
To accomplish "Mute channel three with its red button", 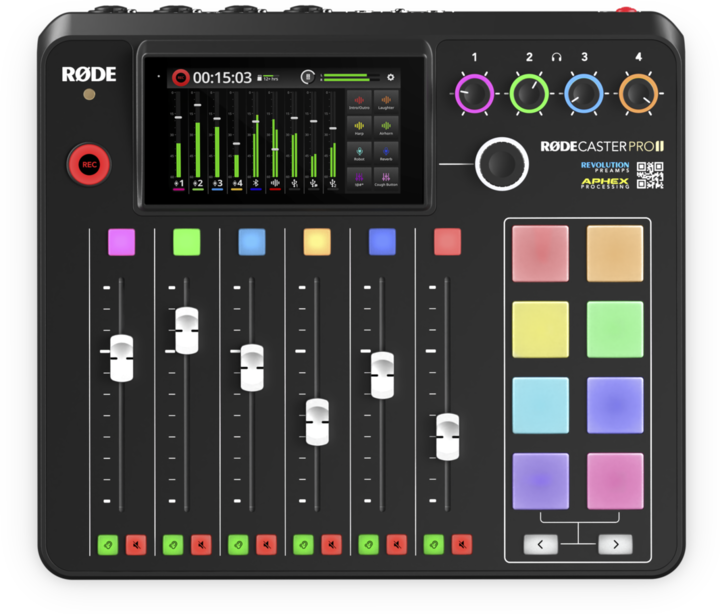I will [x=266, y=545].
